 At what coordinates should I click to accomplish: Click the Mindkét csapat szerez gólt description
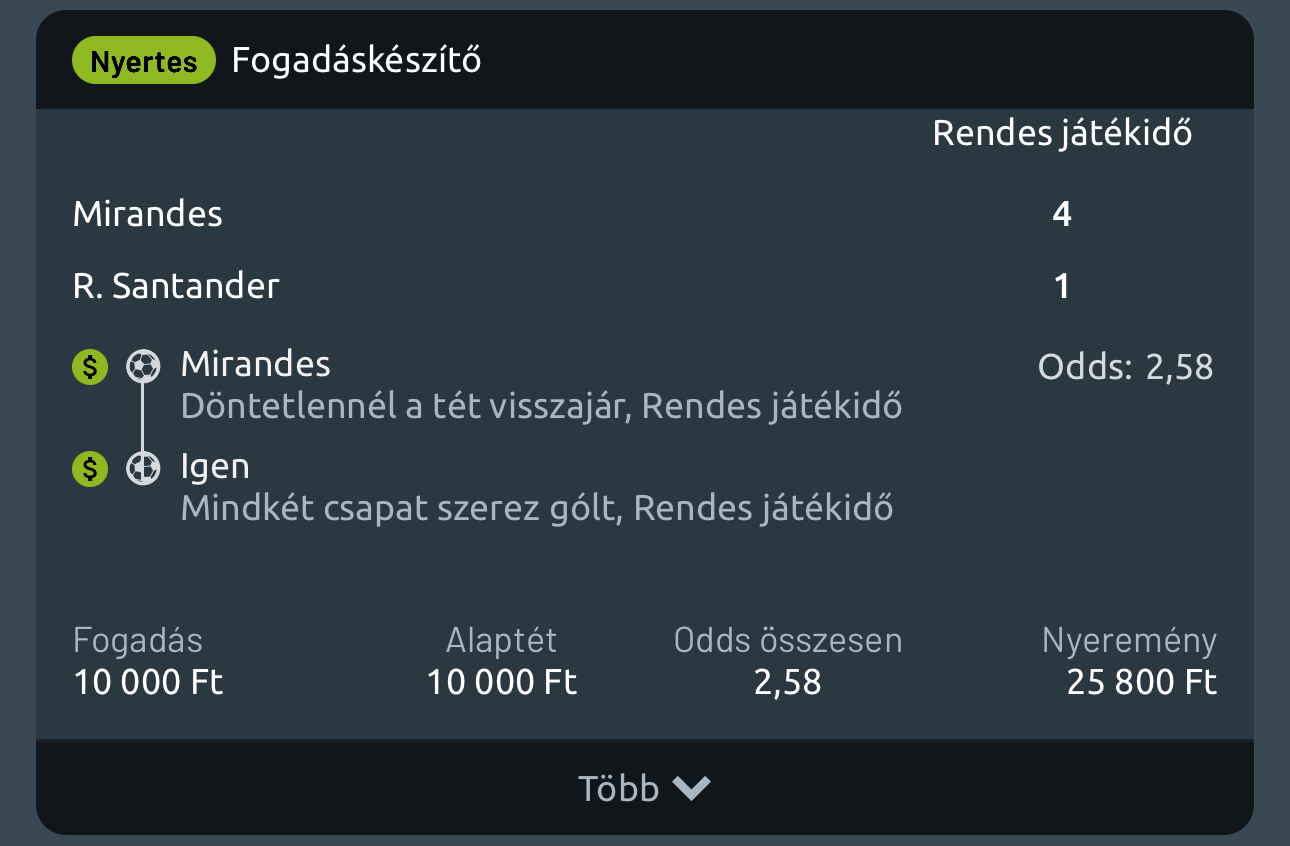537,508
